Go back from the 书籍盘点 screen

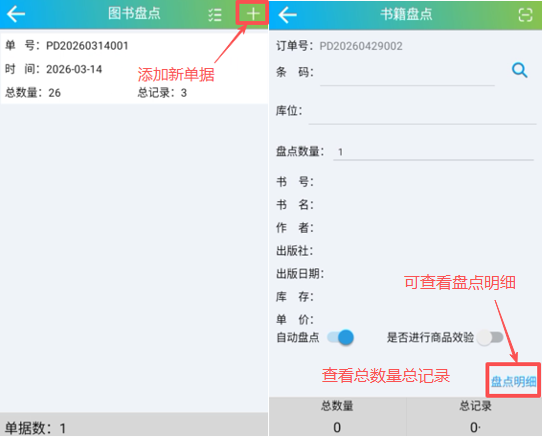coord(287,15)
